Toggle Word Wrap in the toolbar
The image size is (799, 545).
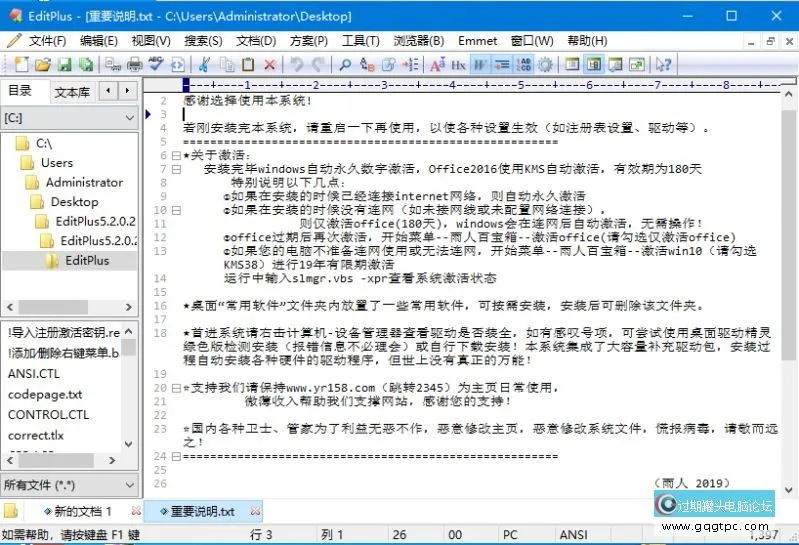(481, 65)
